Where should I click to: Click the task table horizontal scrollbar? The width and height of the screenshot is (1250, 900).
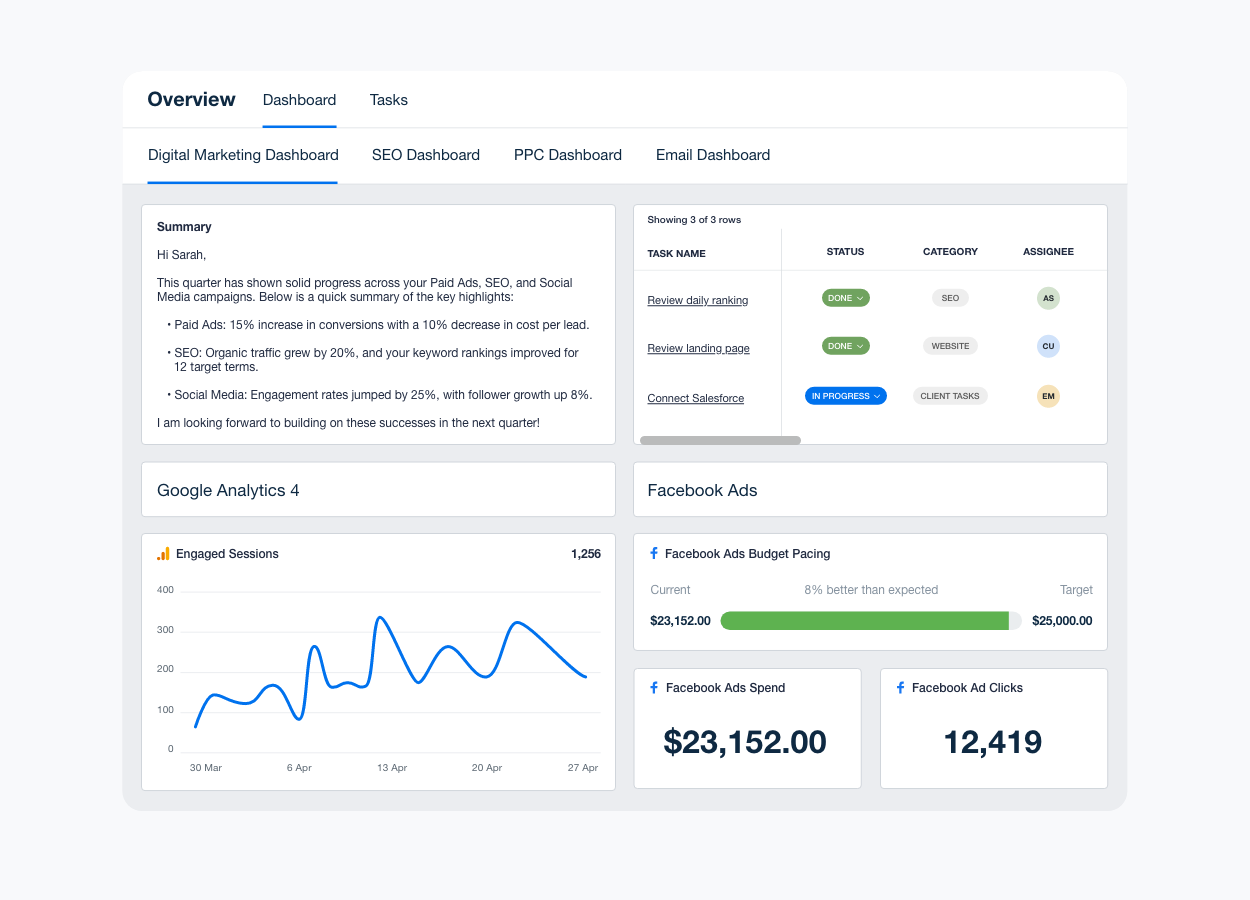[720, 440]
